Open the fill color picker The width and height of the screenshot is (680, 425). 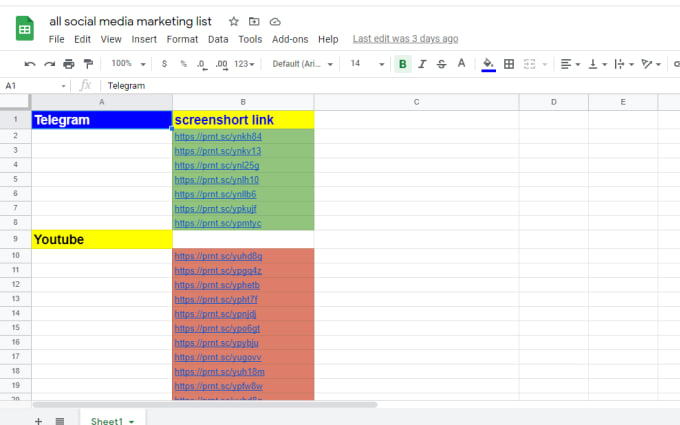(x=488, y=64)
